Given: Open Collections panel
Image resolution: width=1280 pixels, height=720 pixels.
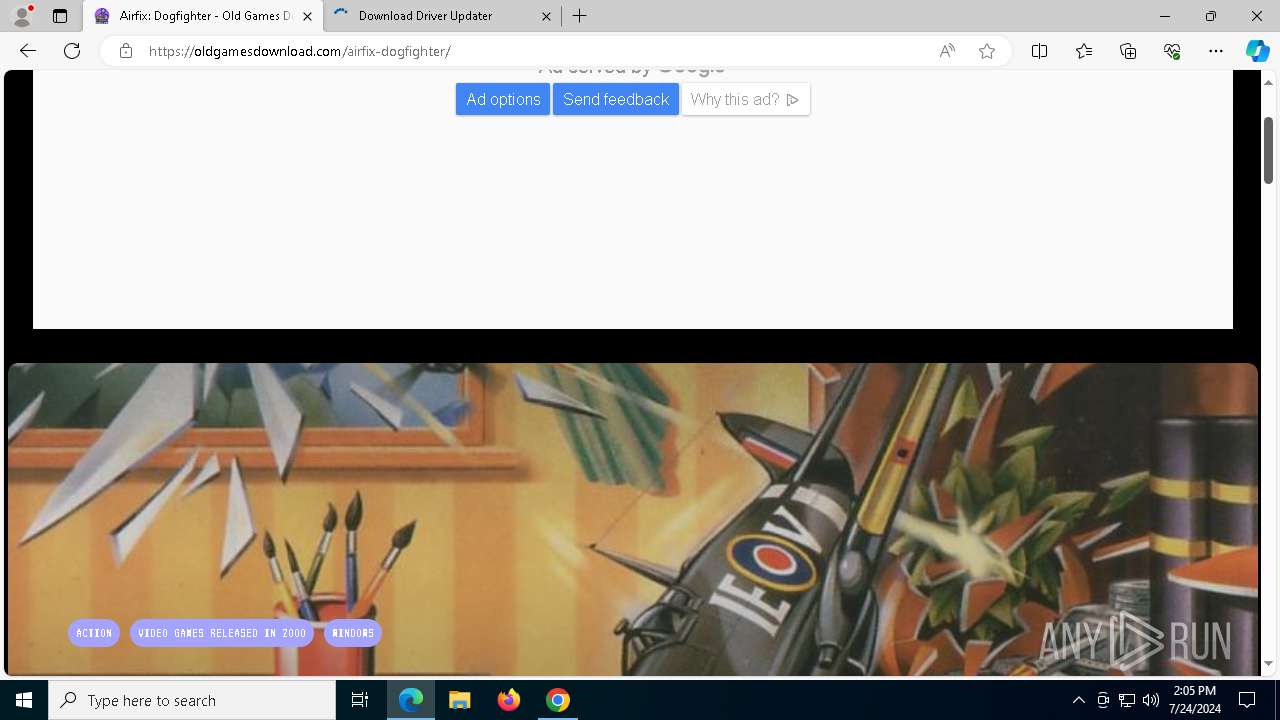Looking at the screenshot, I should coord(1128,51).
